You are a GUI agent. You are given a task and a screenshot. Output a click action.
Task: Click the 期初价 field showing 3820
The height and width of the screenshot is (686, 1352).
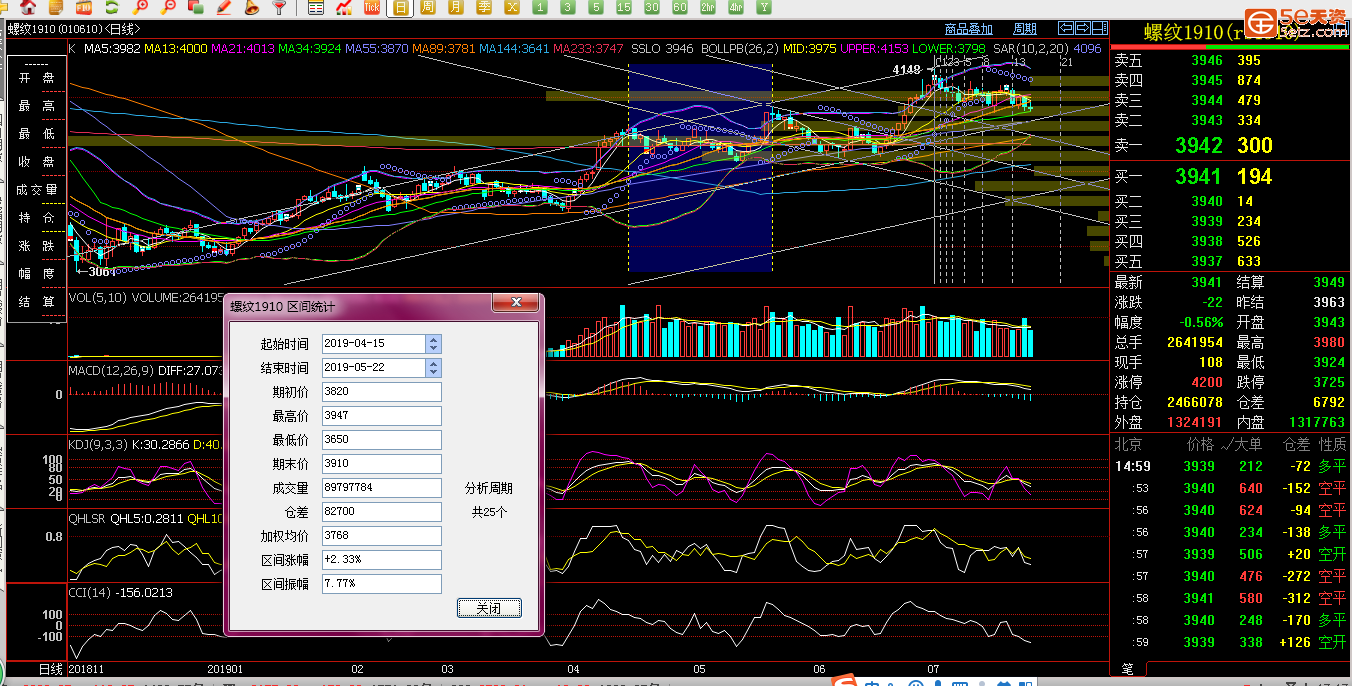point(382,392)
